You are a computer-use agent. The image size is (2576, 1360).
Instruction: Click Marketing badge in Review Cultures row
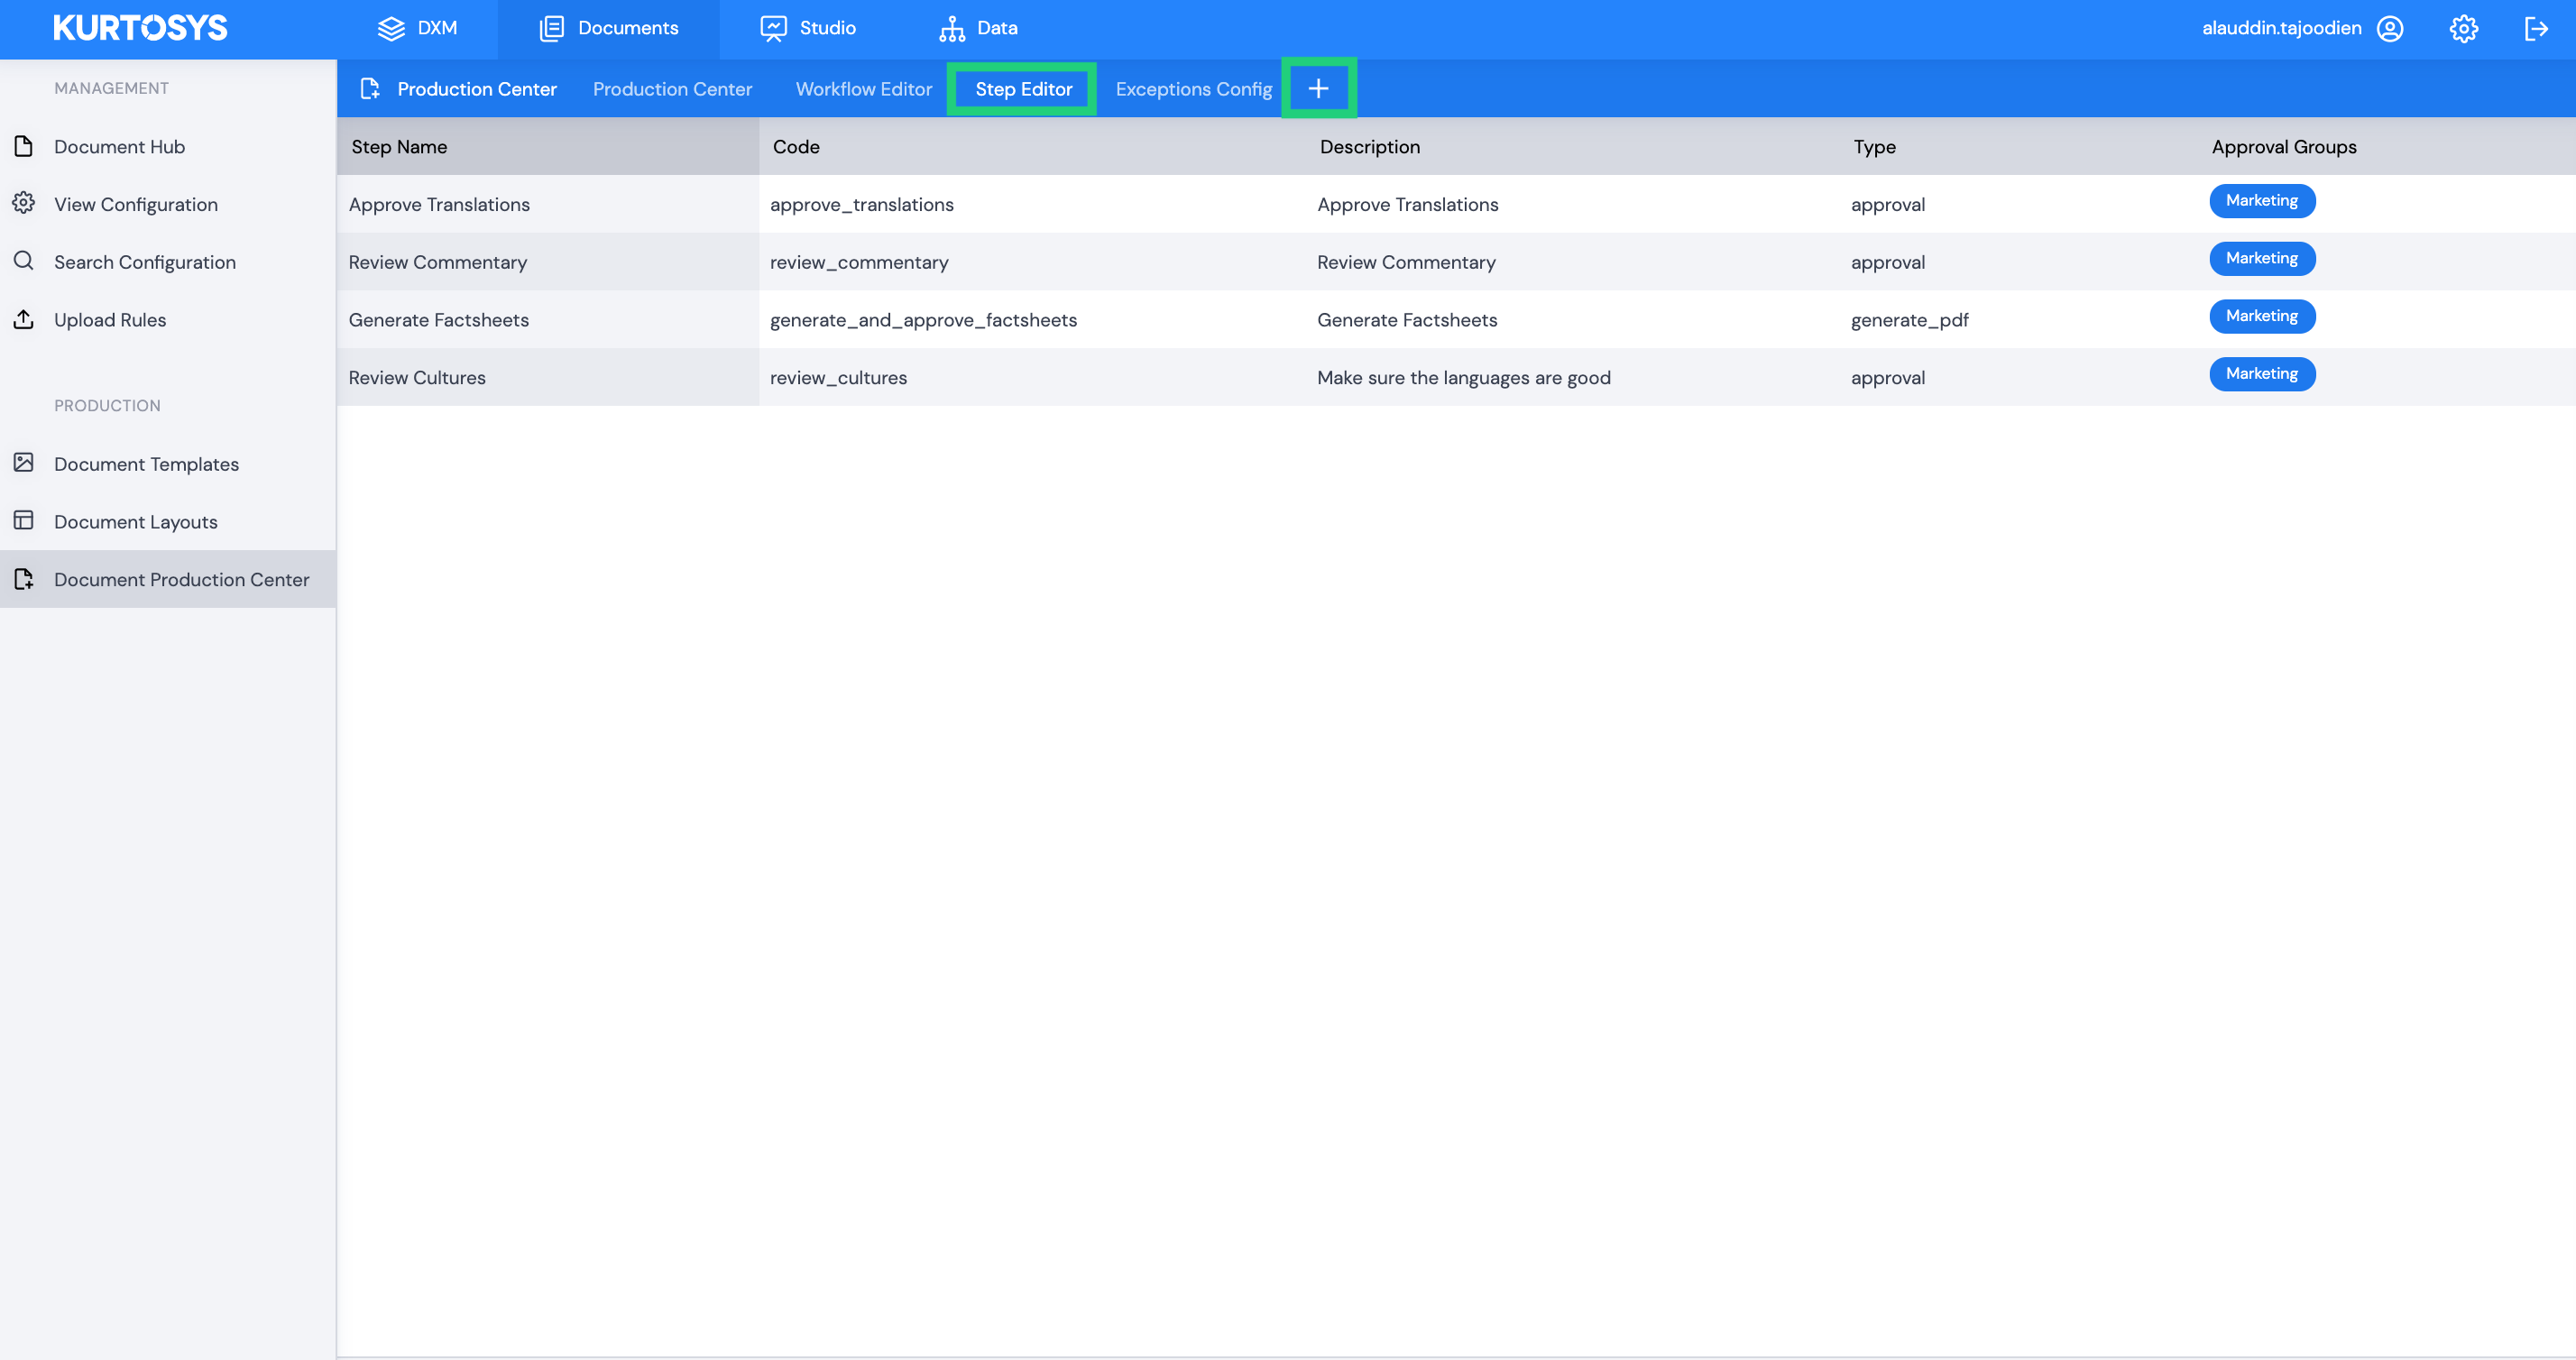click(2261, 374)
